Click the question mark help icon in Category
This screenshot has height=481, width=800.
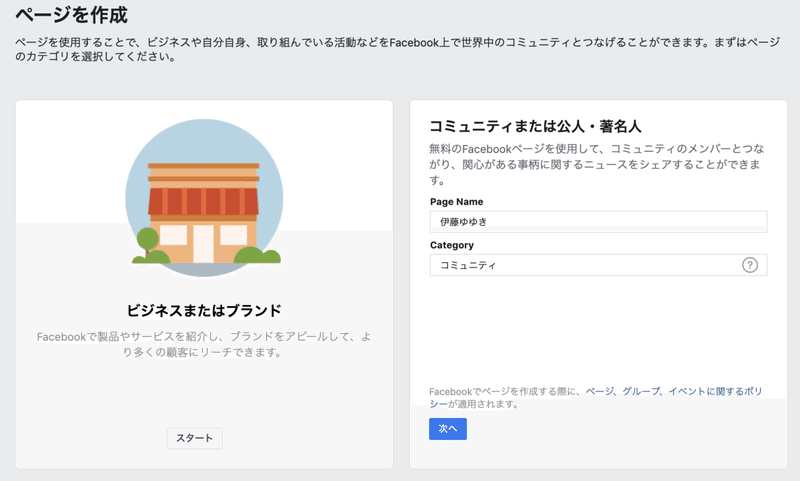pyautogui.click(x=749, y=265)
